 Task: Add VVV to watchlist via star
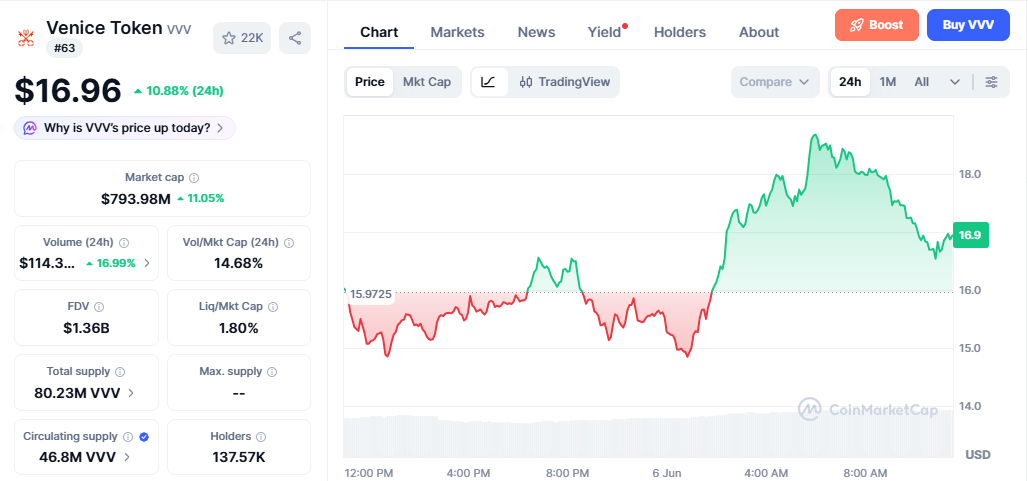pos(242,38)
